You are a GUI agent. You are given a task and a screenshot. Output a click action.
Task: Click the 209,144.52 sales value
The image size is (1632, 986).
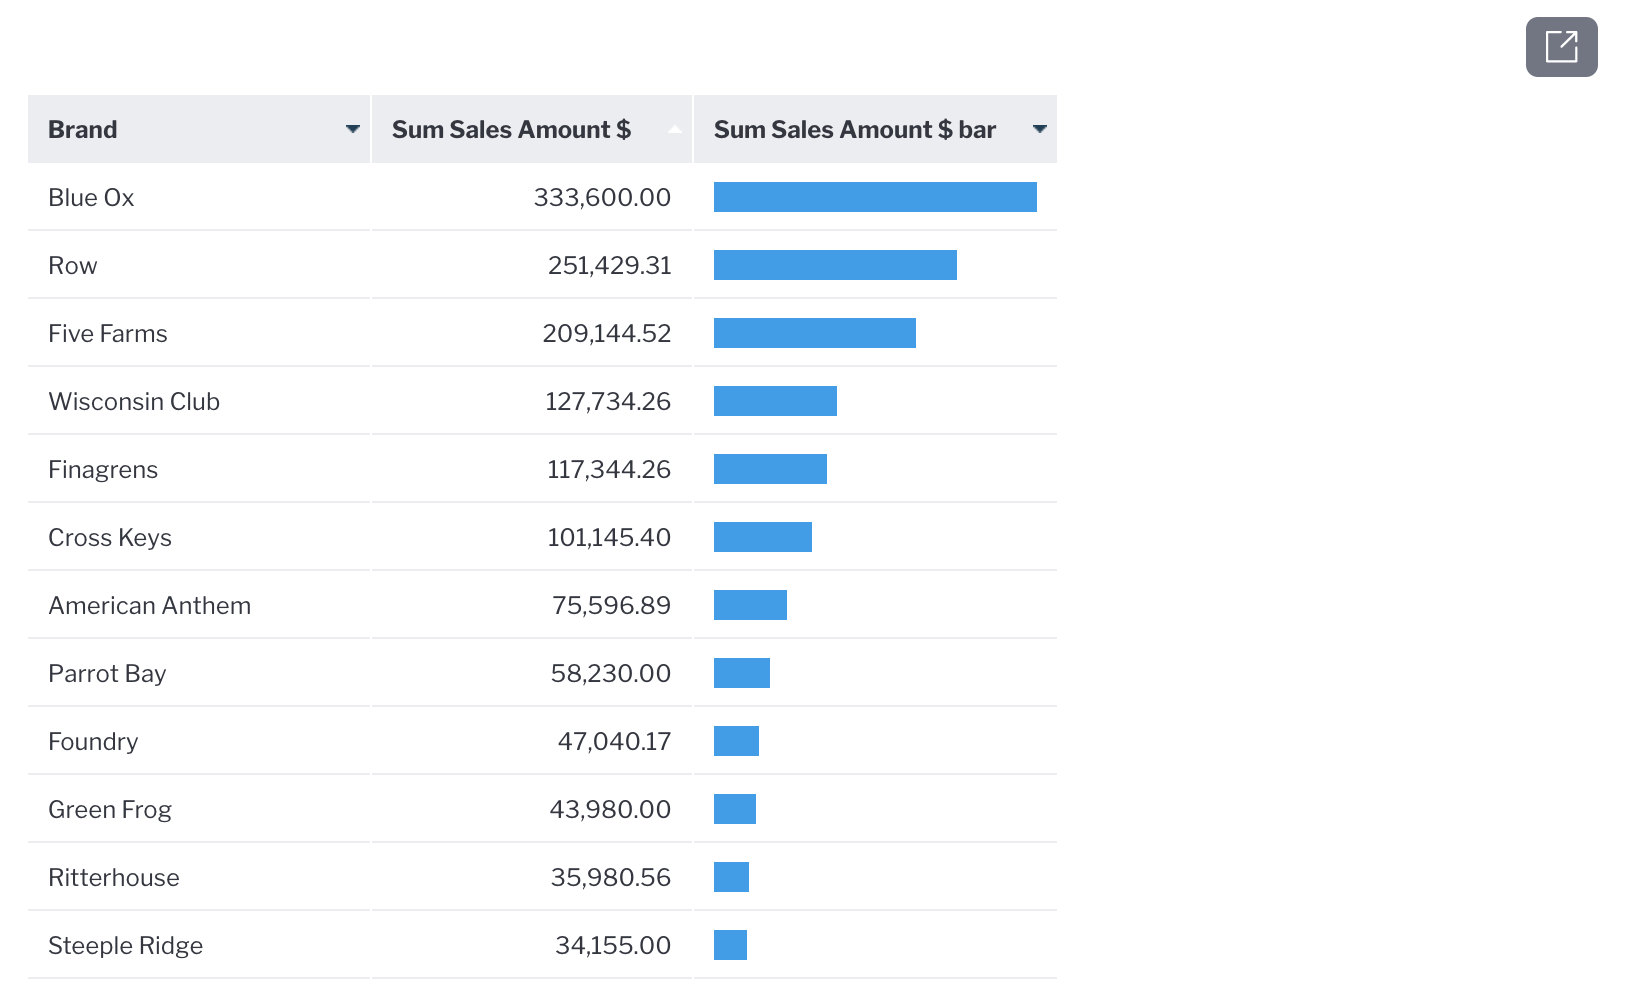(607, 333)
